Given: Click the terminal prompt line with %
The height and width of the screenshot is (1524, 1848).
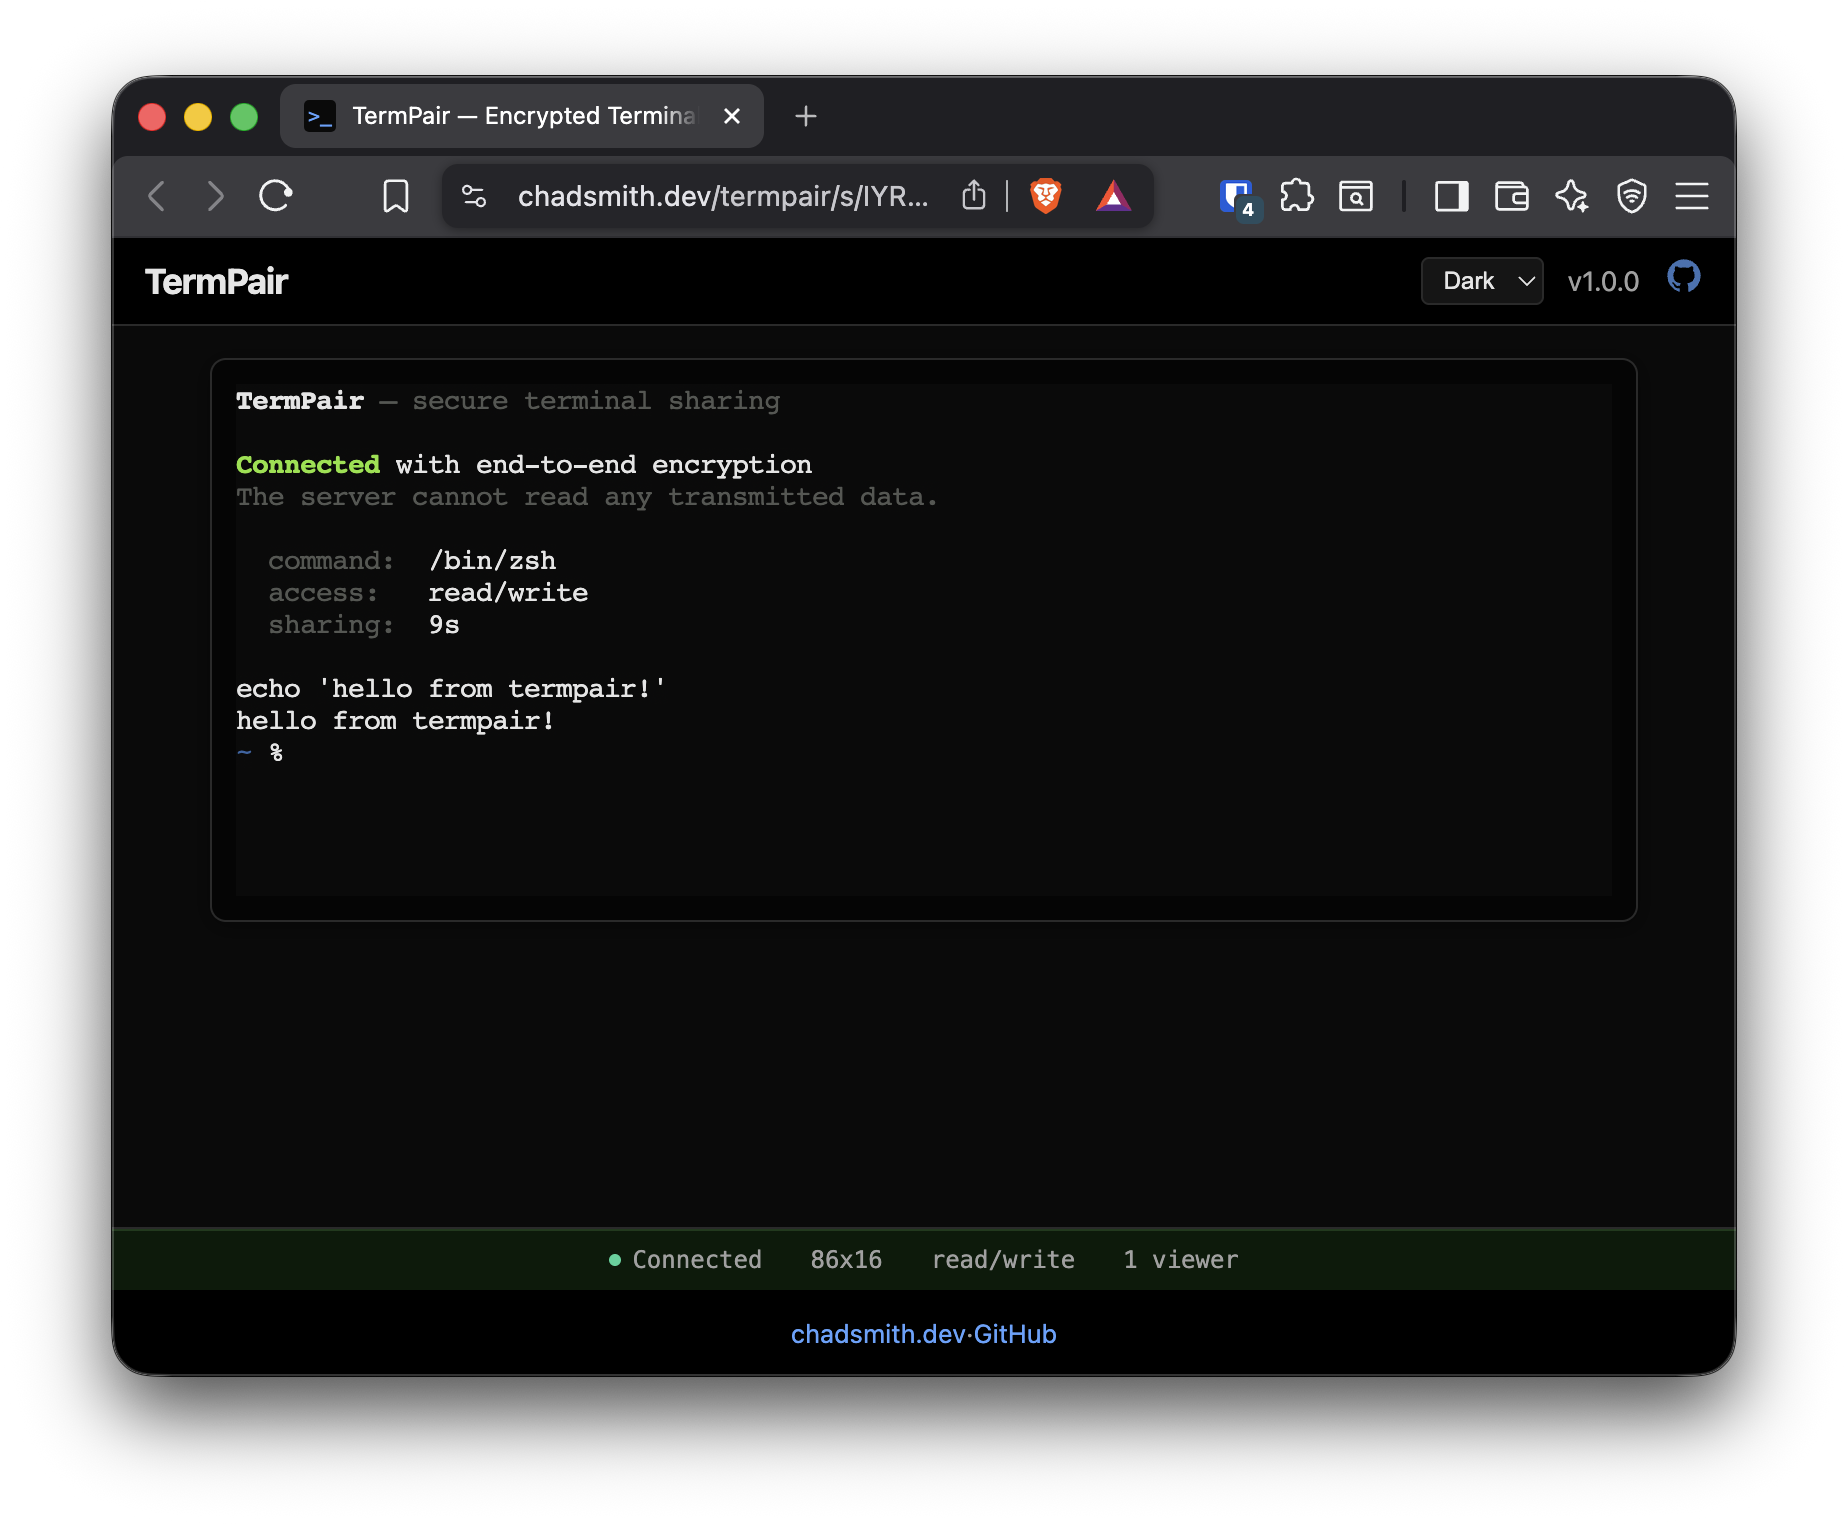Looking at the screenshot, I should 260,752.
